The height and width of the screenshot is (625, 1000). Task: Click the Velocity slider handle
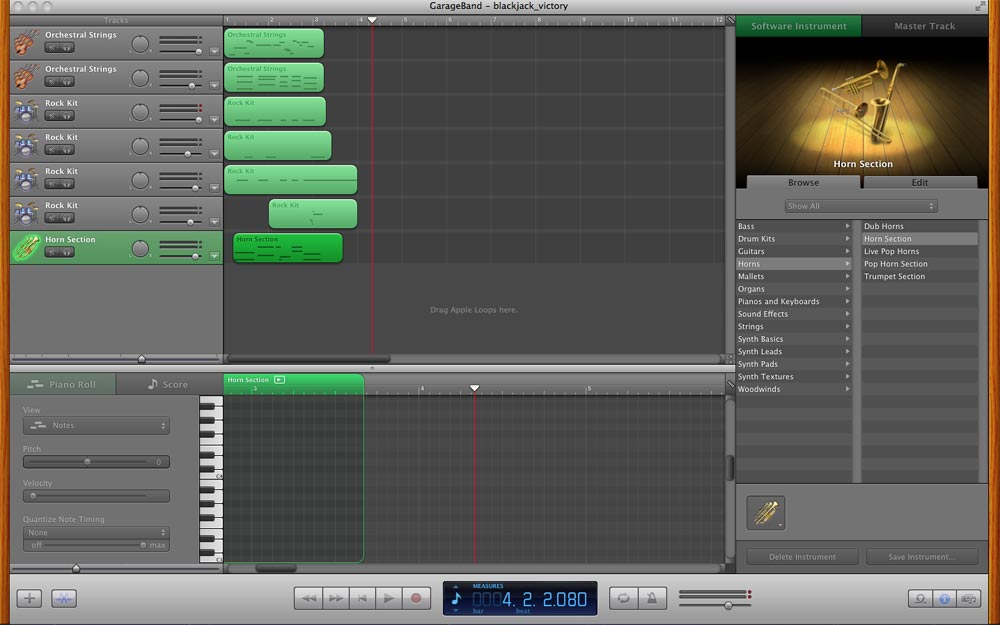click(x=33, y=496)
